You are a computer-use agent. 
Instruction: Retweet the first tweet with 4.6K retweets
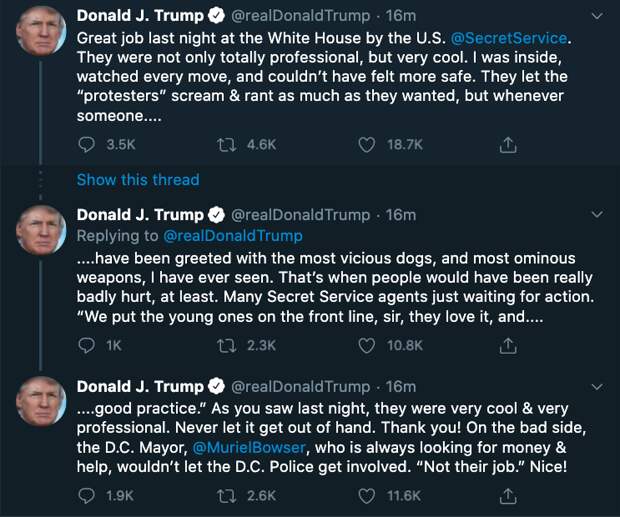(x=227, y=145)
